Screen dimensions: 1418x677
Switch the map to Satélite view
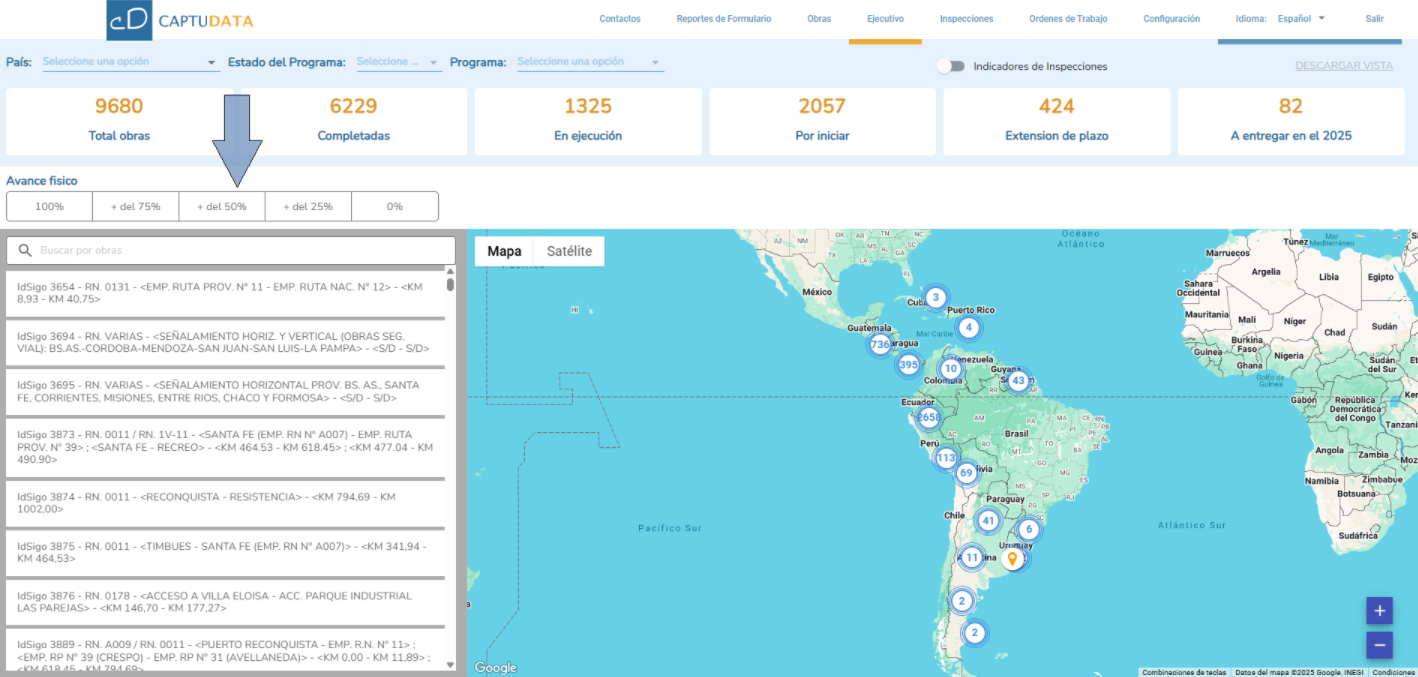pyautogui.click(x=569, y=251)
